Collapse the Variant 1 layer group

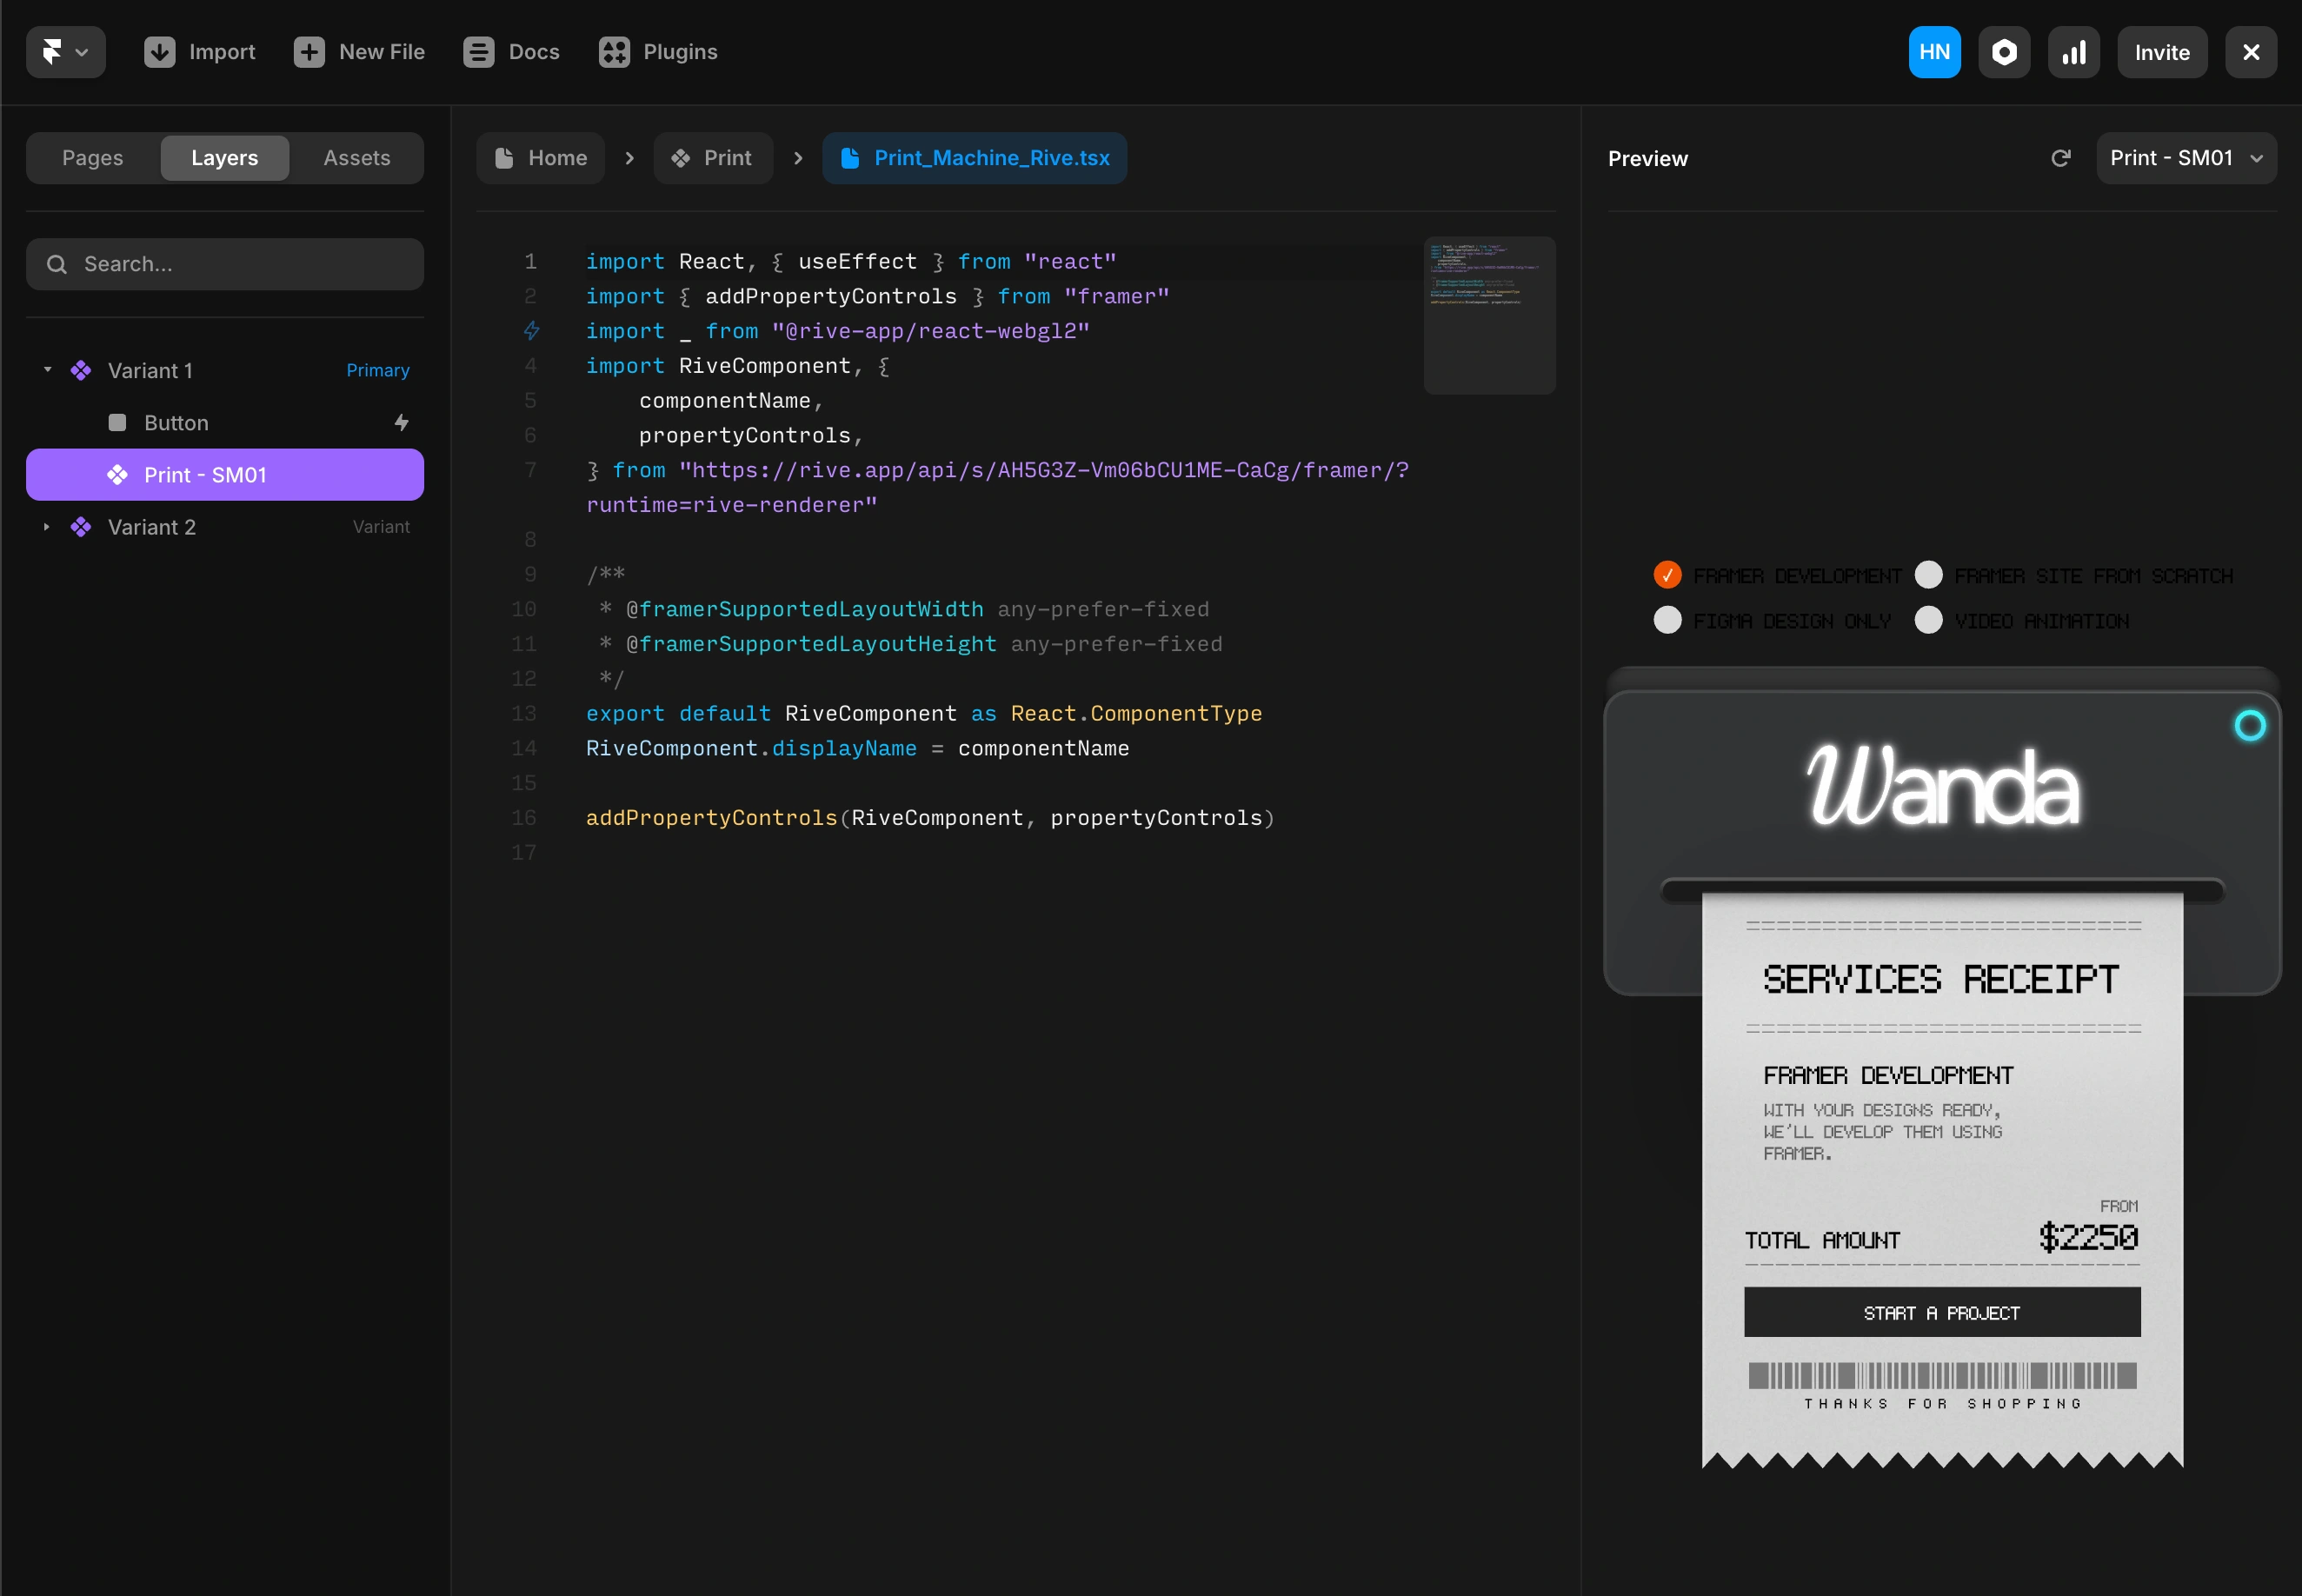coord(47,370)
